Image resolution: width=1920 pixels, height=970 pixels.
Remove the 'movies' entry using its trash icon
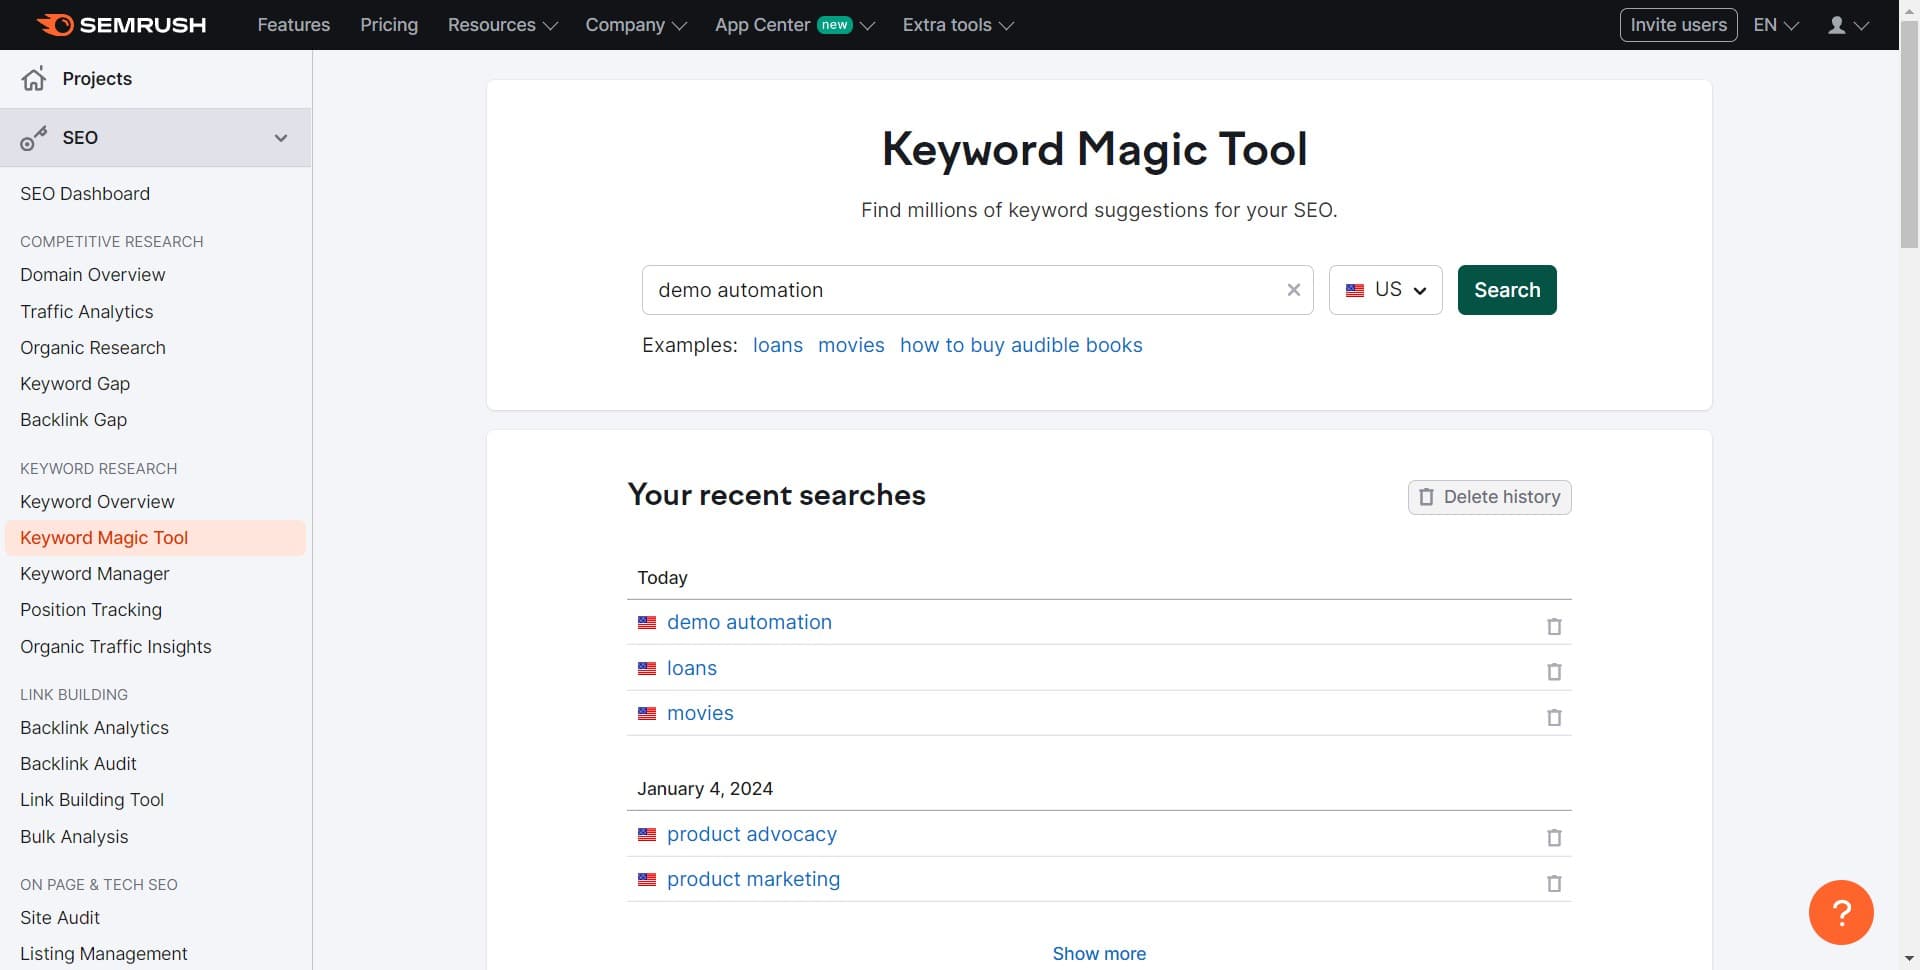point(1553,717)
